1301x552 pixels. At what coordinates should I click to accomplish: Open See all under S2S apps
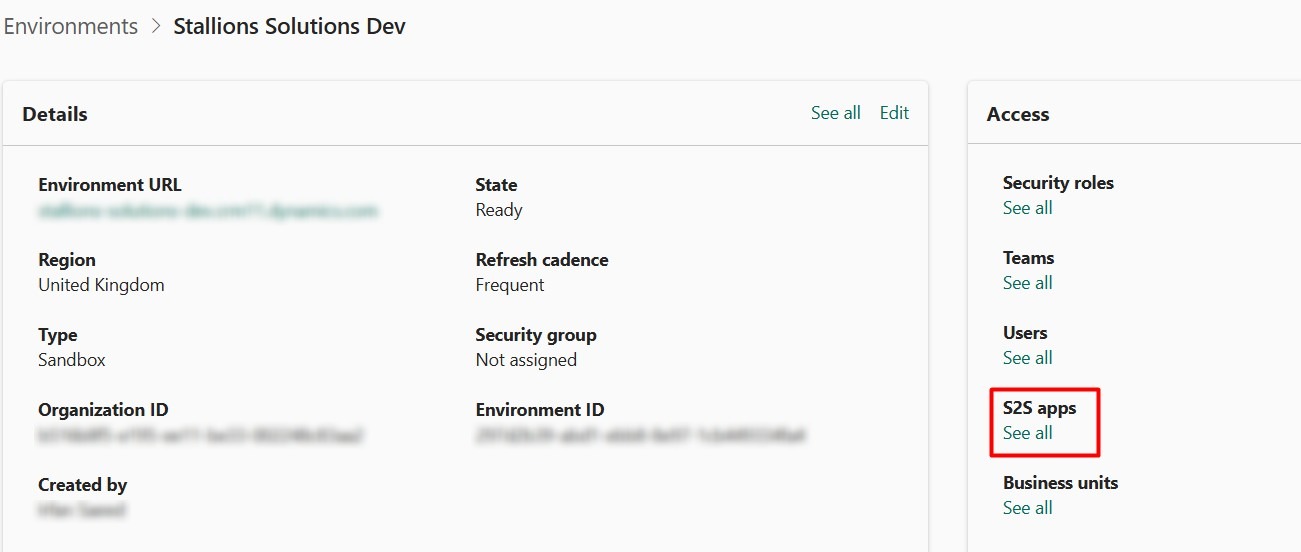[1027, 433]
